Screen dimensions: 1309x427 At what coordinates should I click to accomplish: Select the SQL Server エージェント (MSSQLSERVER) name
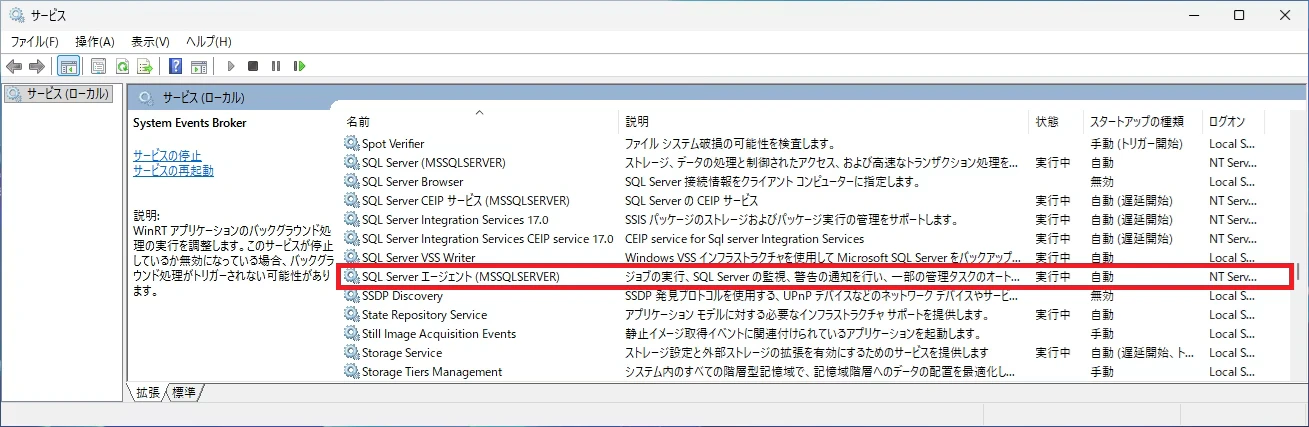point(461,277)
